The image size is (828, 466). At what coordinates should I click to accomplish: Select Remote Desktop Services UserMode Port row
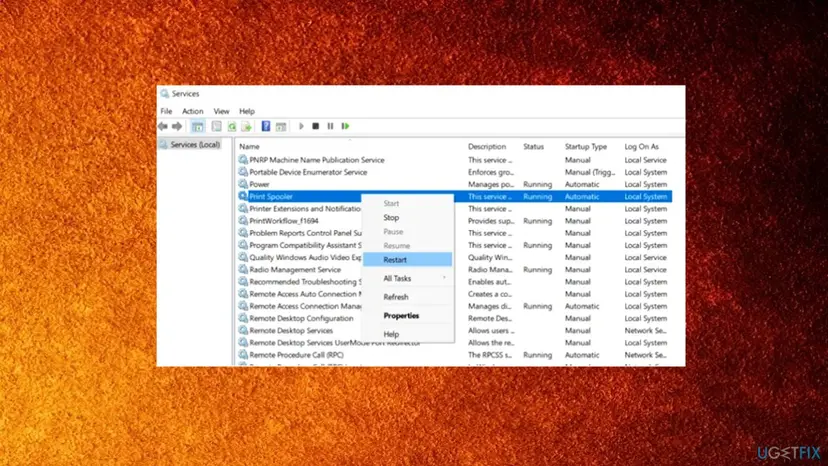click(454, 342)
